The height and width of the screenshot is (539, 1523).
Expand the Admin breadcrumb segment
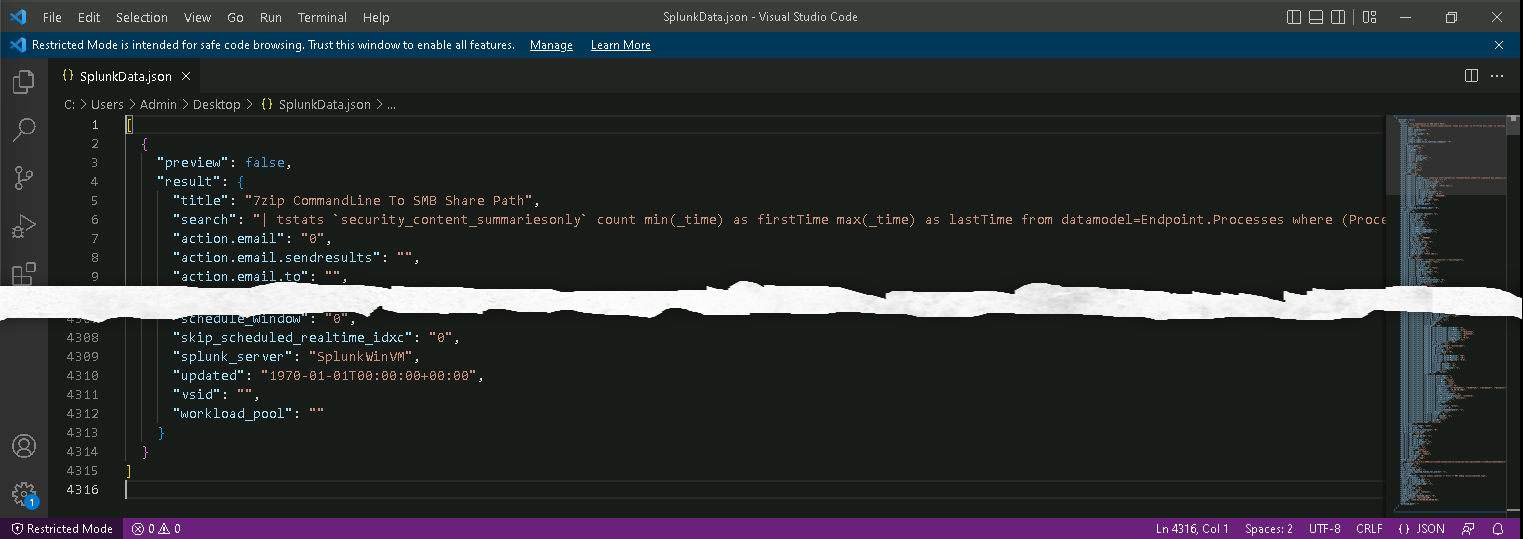[x=158, y=104]
